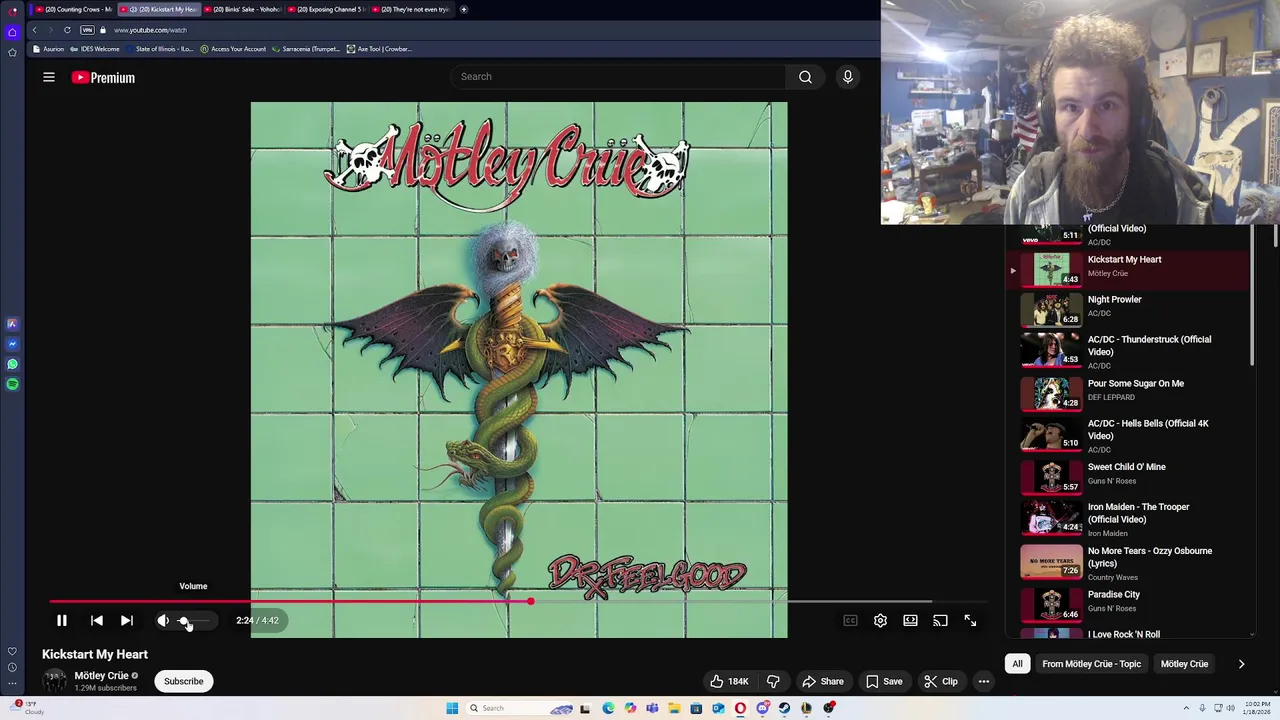Screen dimensions: 1280x720
Task: Play AC/DC Thunderstruck from the playlist
Action: (x=1130, y=351)
